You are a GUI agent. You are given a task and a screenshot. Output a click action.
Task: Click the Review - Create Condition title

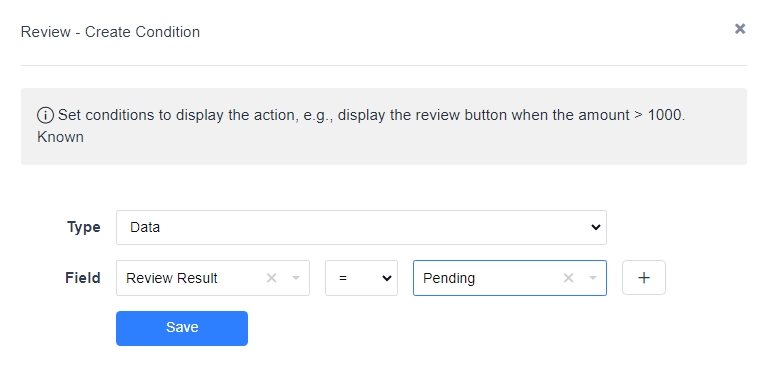coord(110,32)
